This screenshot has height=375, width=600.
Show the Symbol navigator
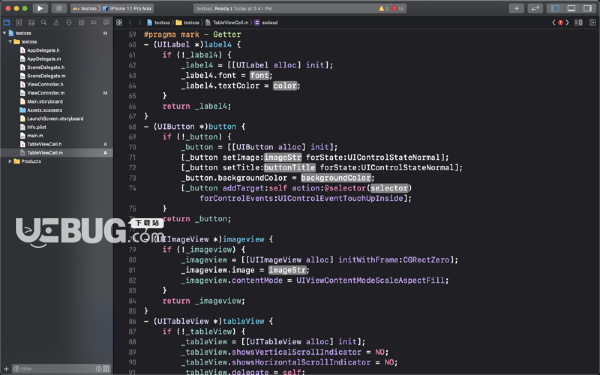click(x=31, y=23)
